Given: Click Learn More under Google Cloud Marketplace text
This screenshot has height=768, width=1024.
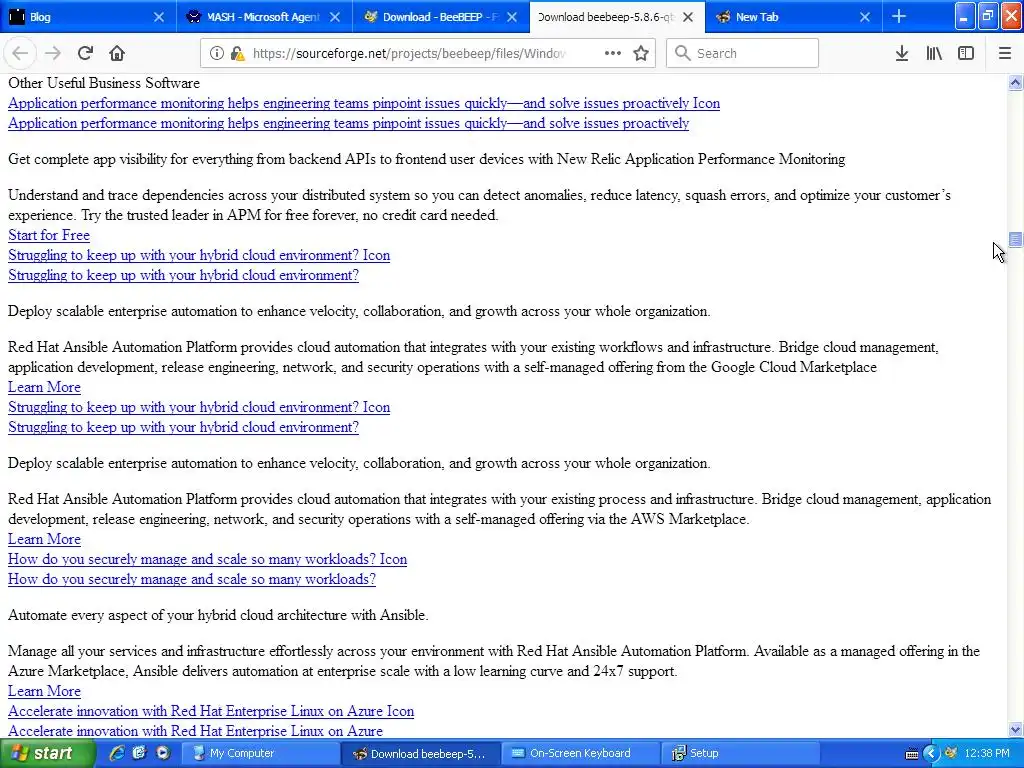Looking at the screenshot, I should 44,387.
